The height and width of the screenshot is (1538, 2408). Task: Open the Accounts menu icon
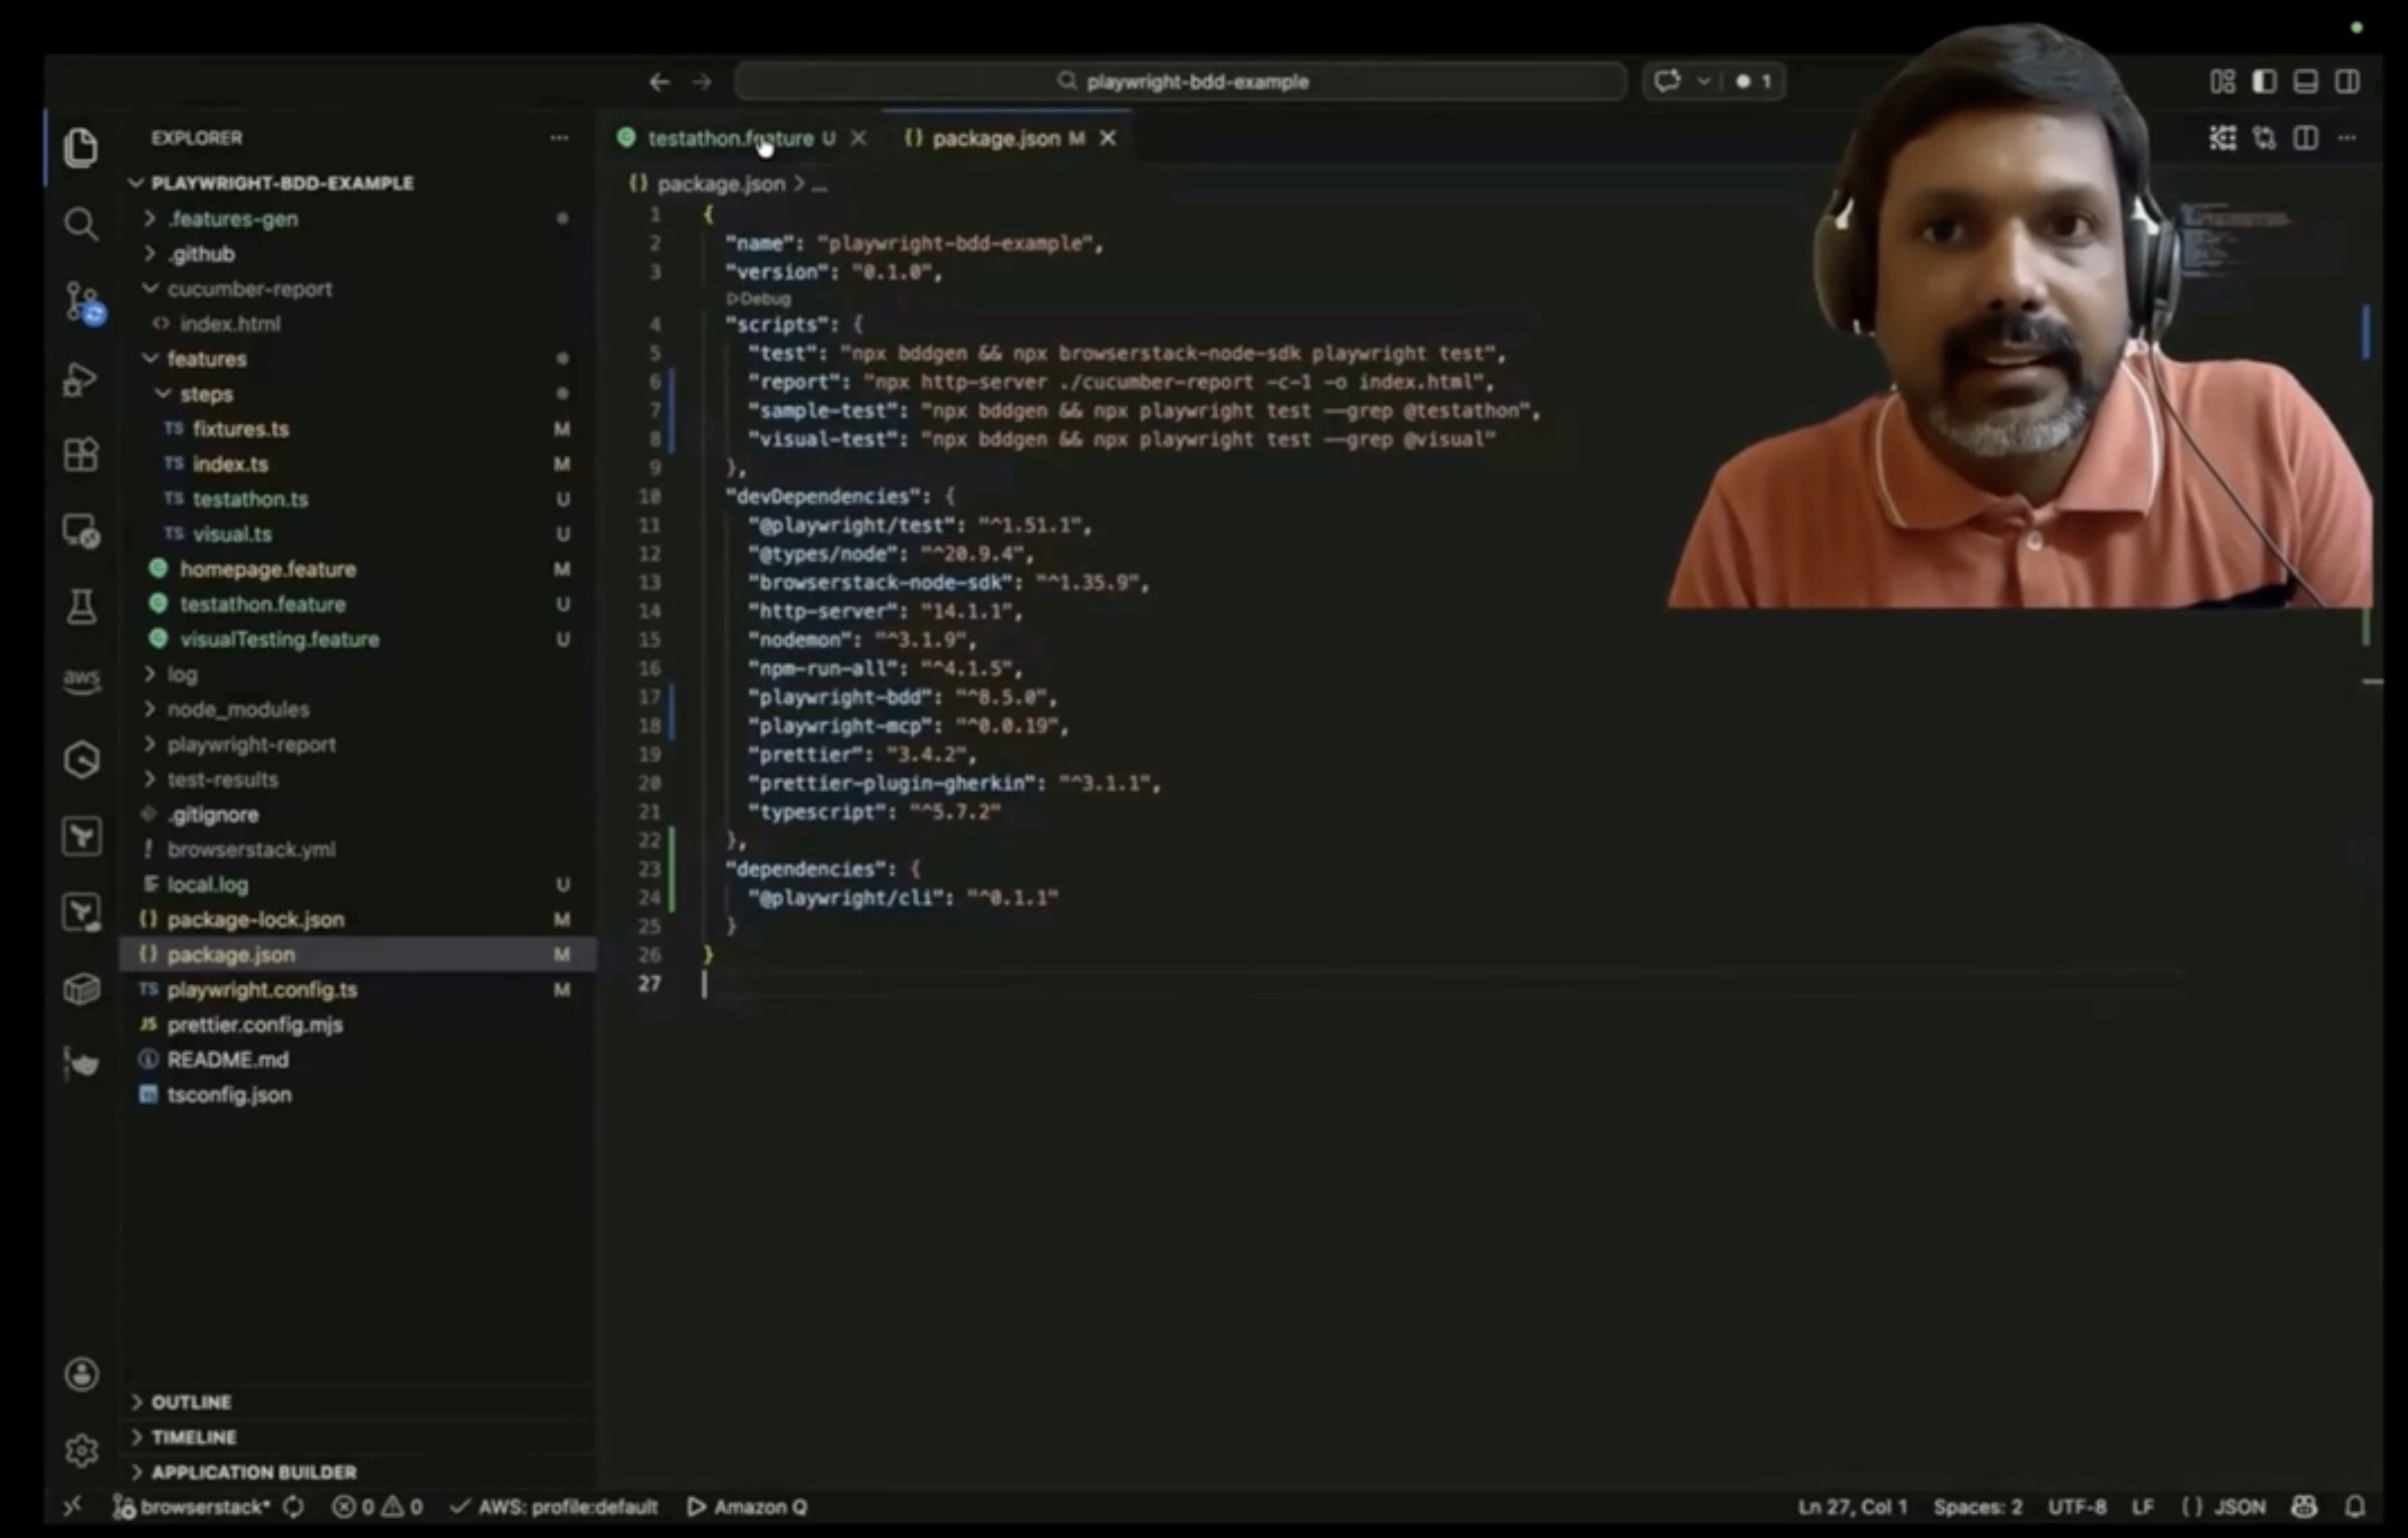pyautogui.click(x=81, y=1374)
